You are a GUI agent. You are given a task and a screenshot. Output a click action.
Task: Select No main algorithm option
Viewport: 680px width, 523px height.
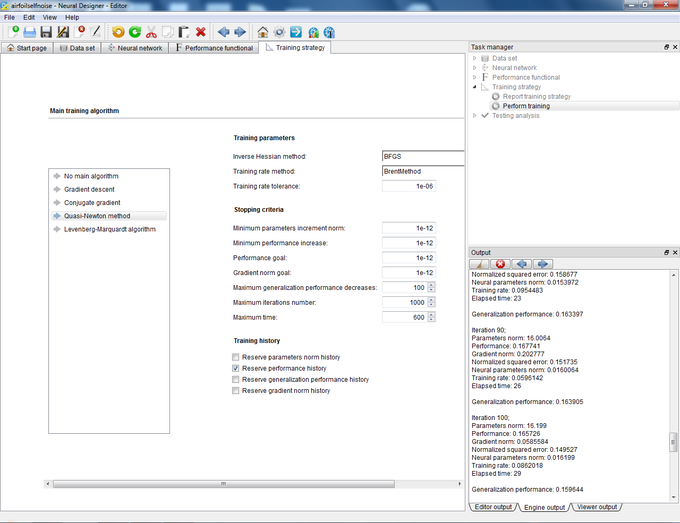108,176
